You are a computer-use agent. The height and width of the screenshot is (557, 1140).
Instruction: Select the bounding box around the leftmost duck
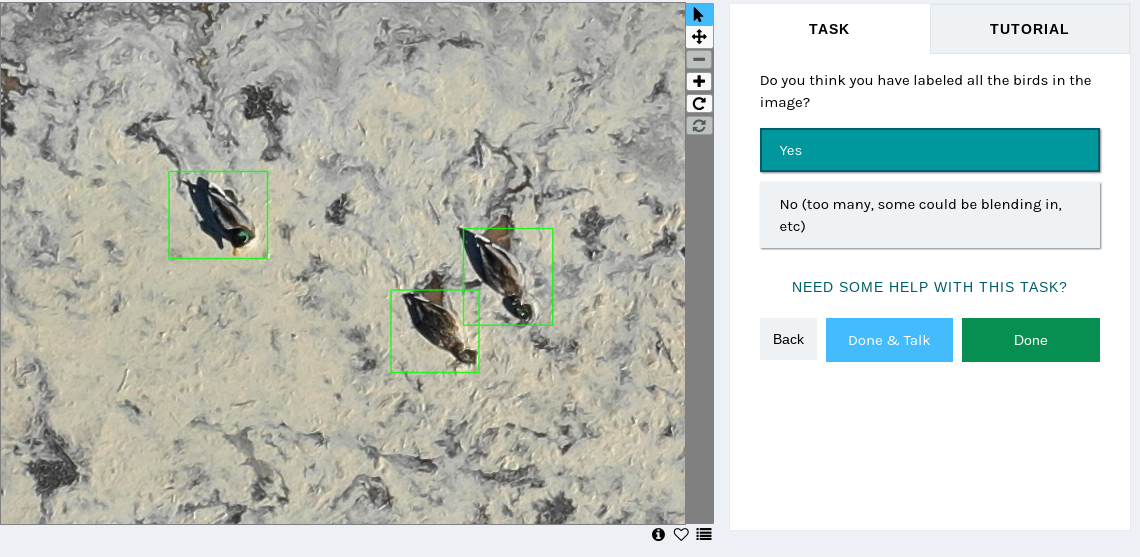pyautogui.click(x=218, y=215)
